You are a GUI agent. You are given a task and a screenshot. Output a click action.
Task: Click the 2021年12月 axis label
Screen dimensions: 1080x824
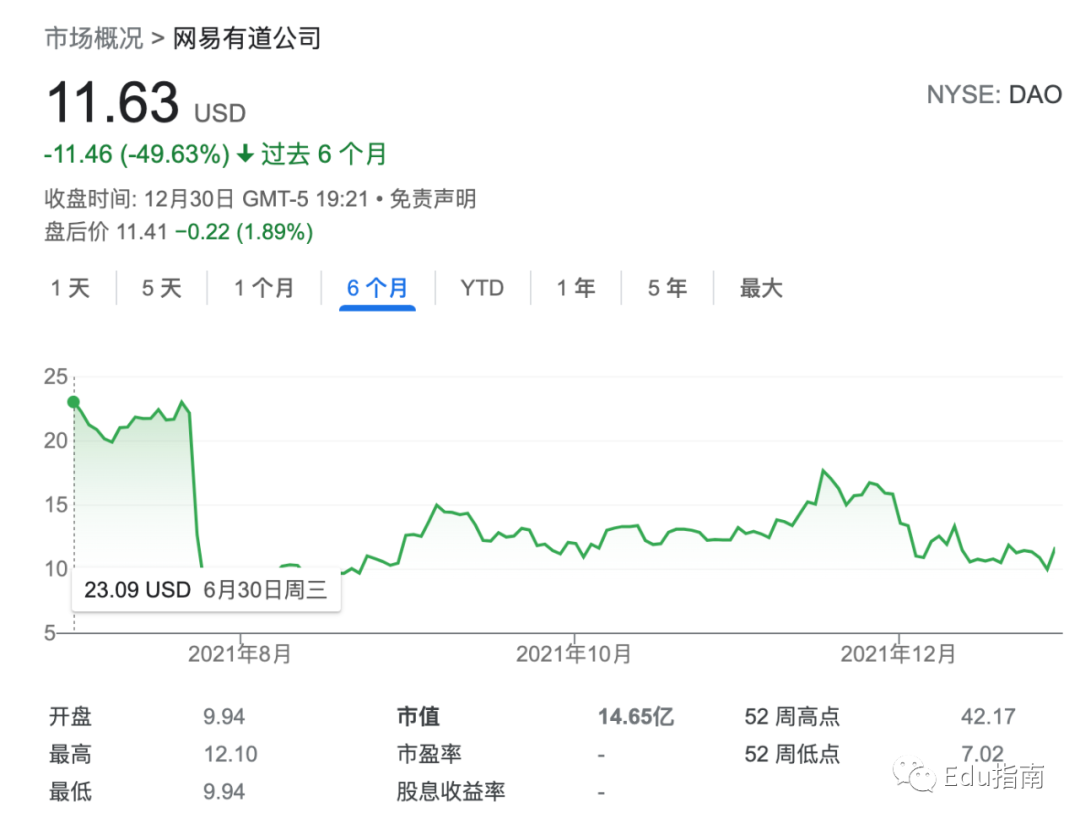[898, 654]
